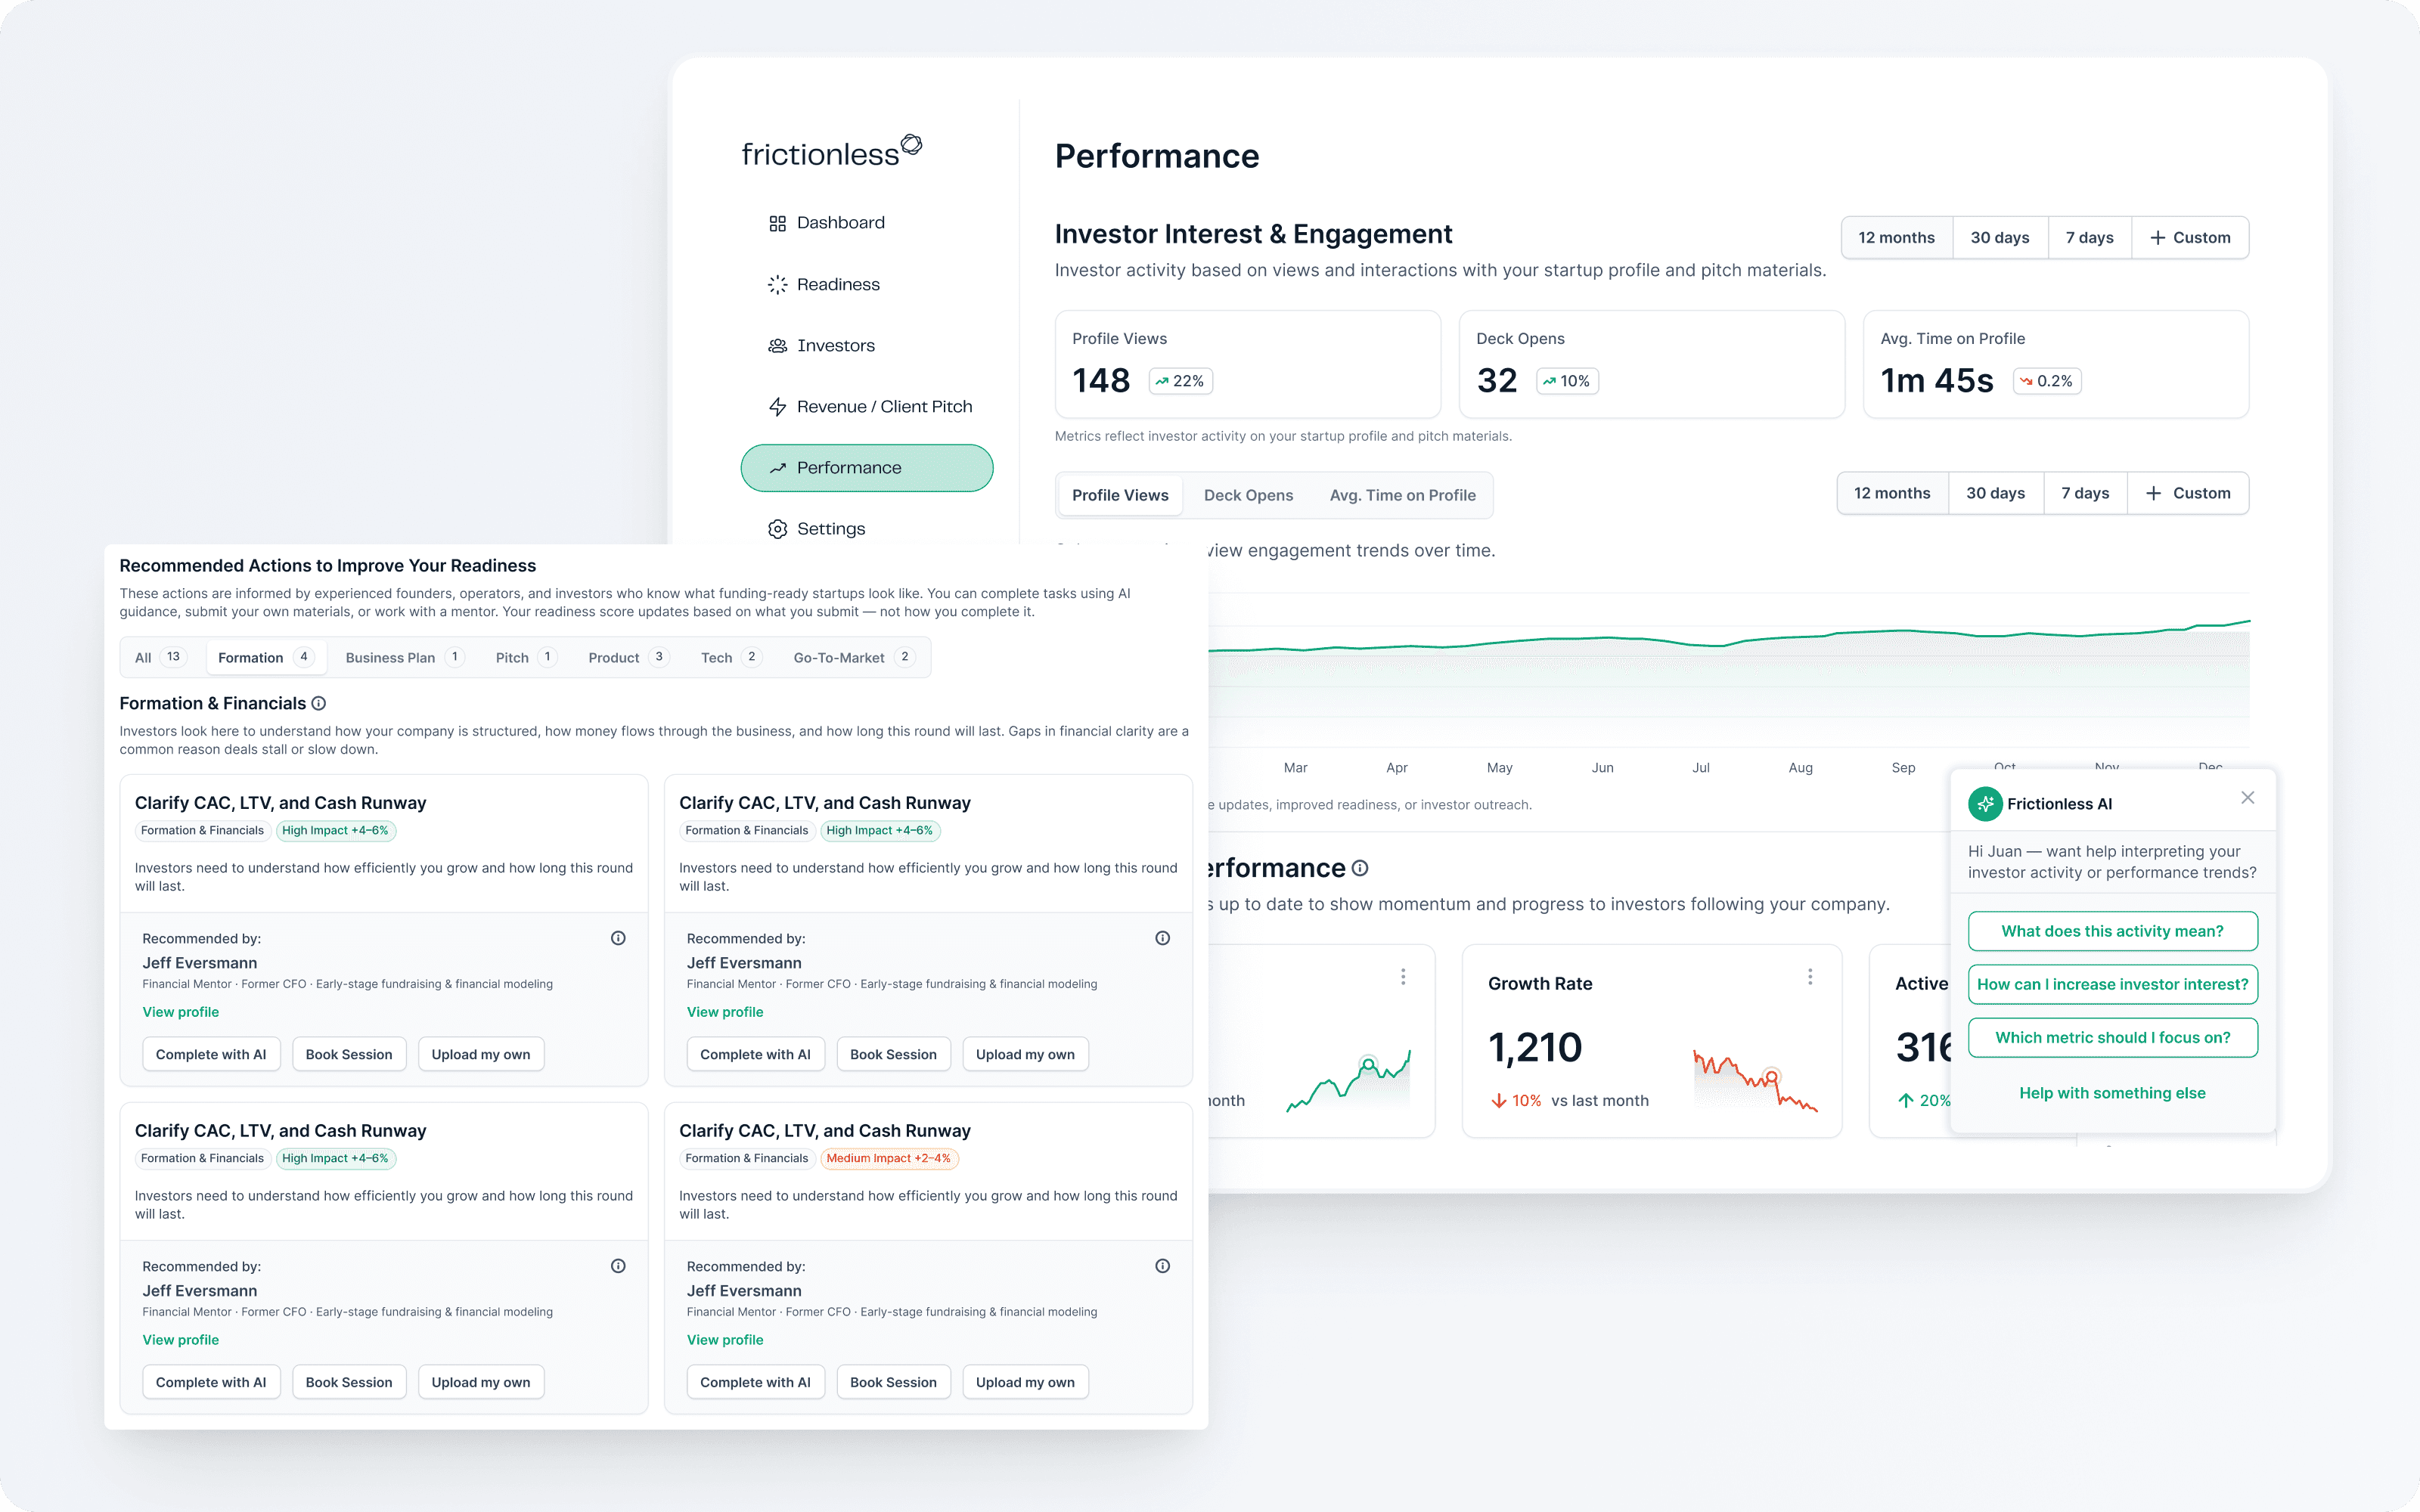Open the top Custom date range picker
The width and height of the screenshot is (2420, 1512).
pyautogui.click(x=2190, y=238)
